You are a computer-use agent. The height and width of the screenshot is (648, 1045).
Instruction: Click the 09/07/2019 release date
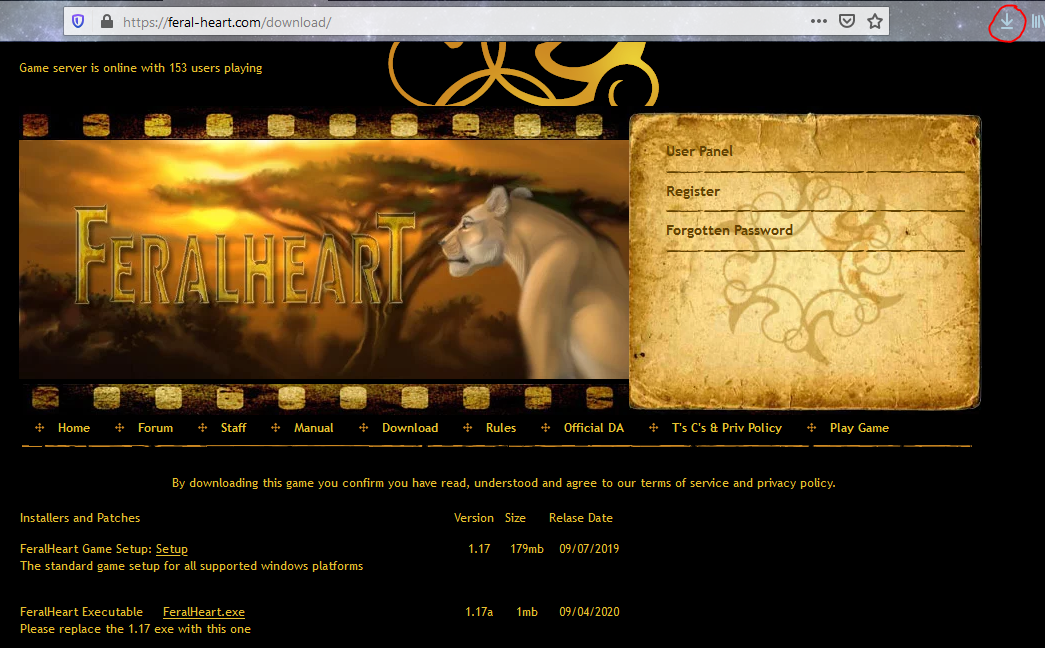(589, 549)
